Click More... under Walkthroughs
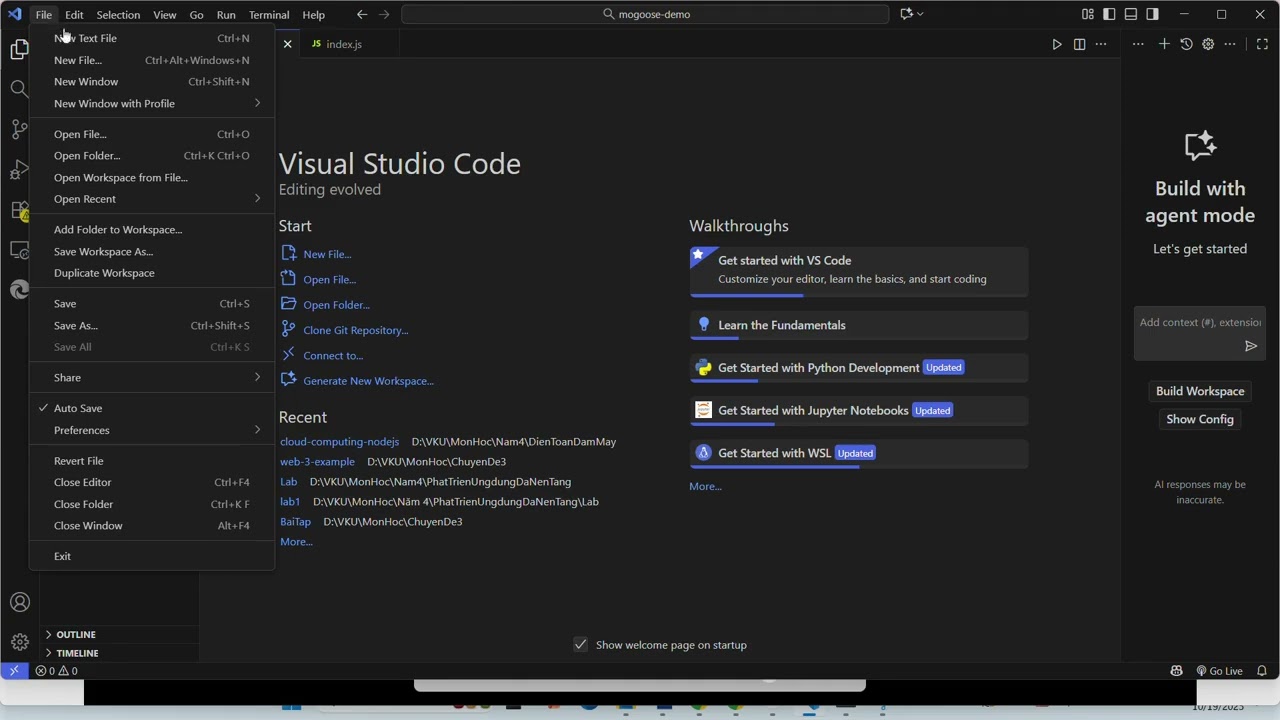The image size is (1280, 720). coord(705,486)
